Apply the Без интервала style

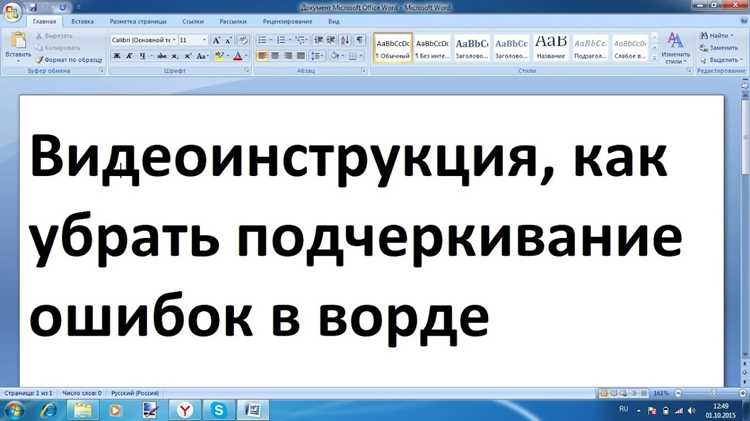coord(432,48)
